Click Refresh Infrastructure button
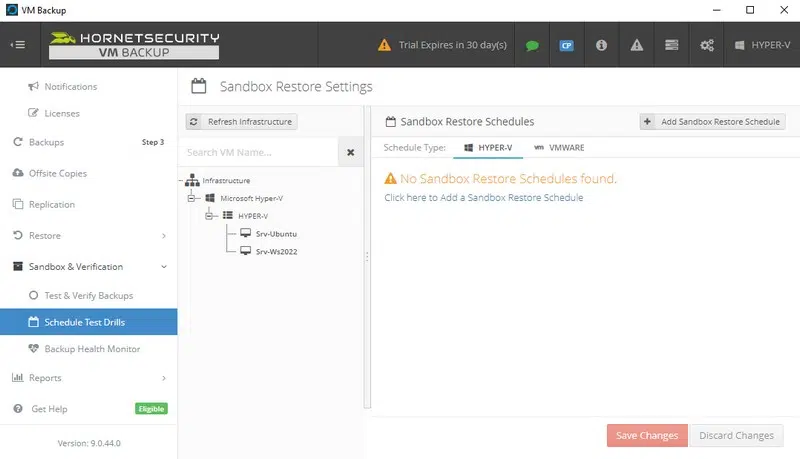Screen dimensions: 800x459 click(x=241, y=122)
